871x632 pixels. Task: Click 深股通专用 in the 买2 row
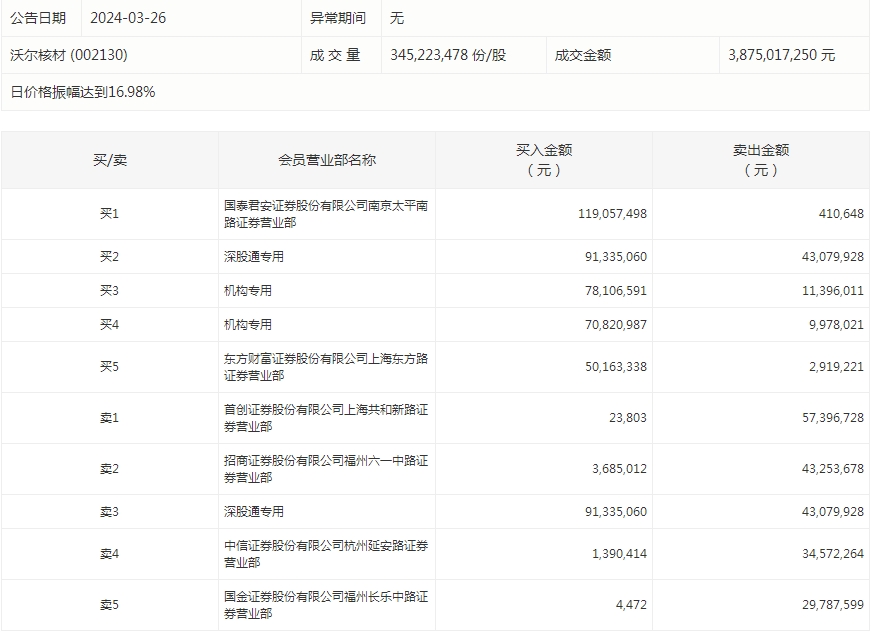point(254,257)
